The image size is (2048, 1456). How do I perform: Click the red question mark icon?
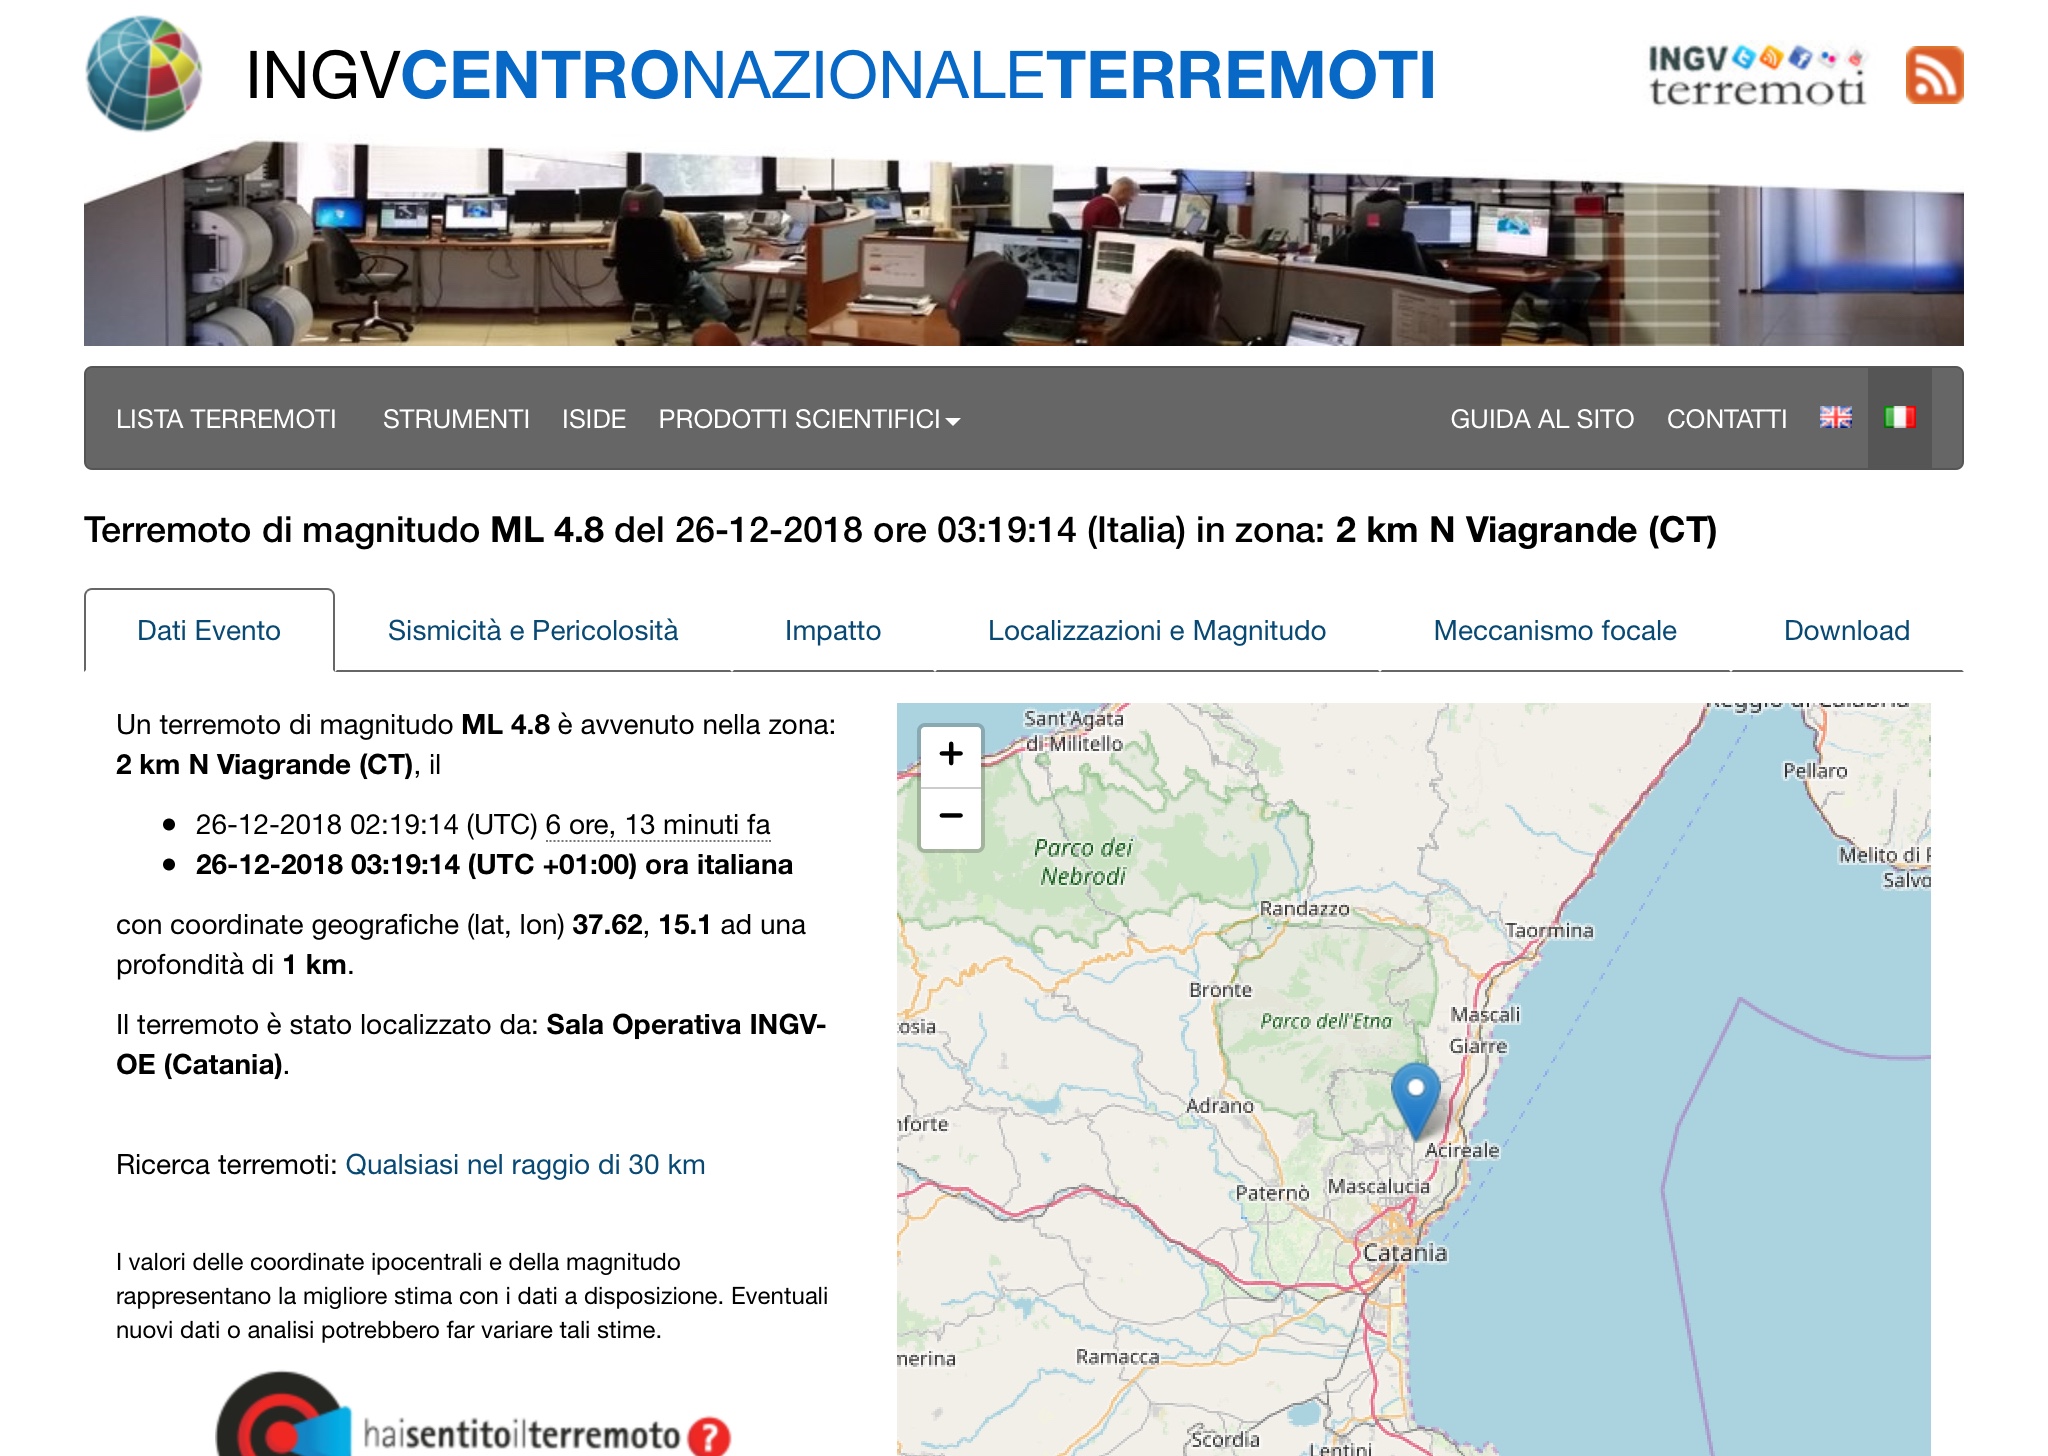[x=709, y=1437]
